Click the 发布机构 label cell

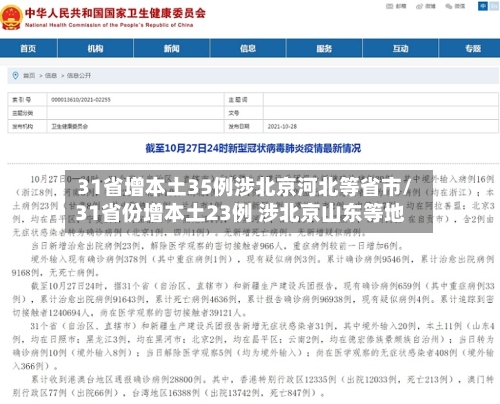(27, 126)
